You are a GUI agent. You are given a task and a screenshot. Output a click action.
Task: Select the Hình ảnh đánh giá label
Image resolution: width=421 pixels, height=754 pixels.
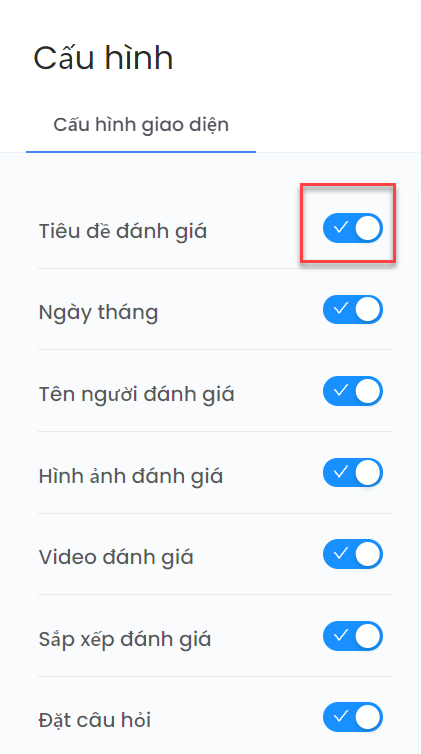pos(131,476)
